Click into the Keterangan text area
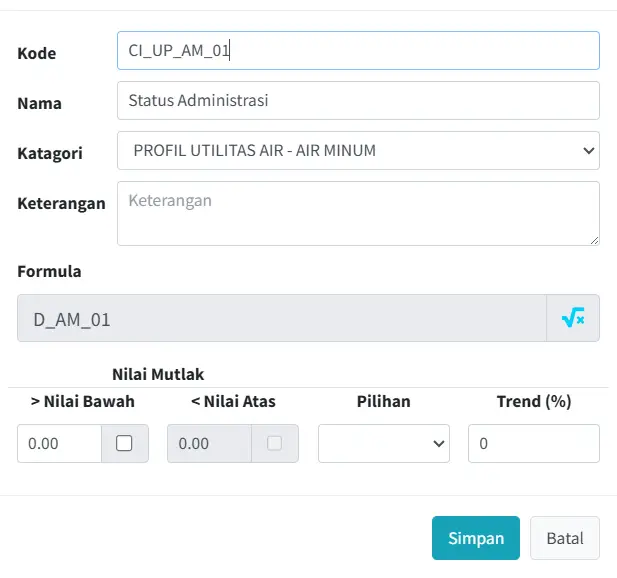 pyautogui.click(x=358, y=213)
